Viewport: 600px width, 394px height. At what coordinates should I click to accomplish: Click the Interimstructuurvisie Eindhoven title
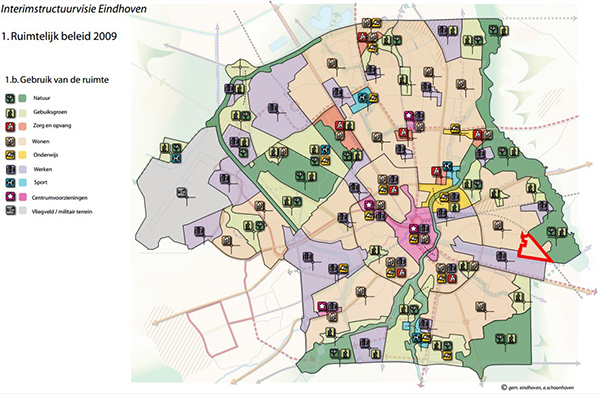coord(73,9)
